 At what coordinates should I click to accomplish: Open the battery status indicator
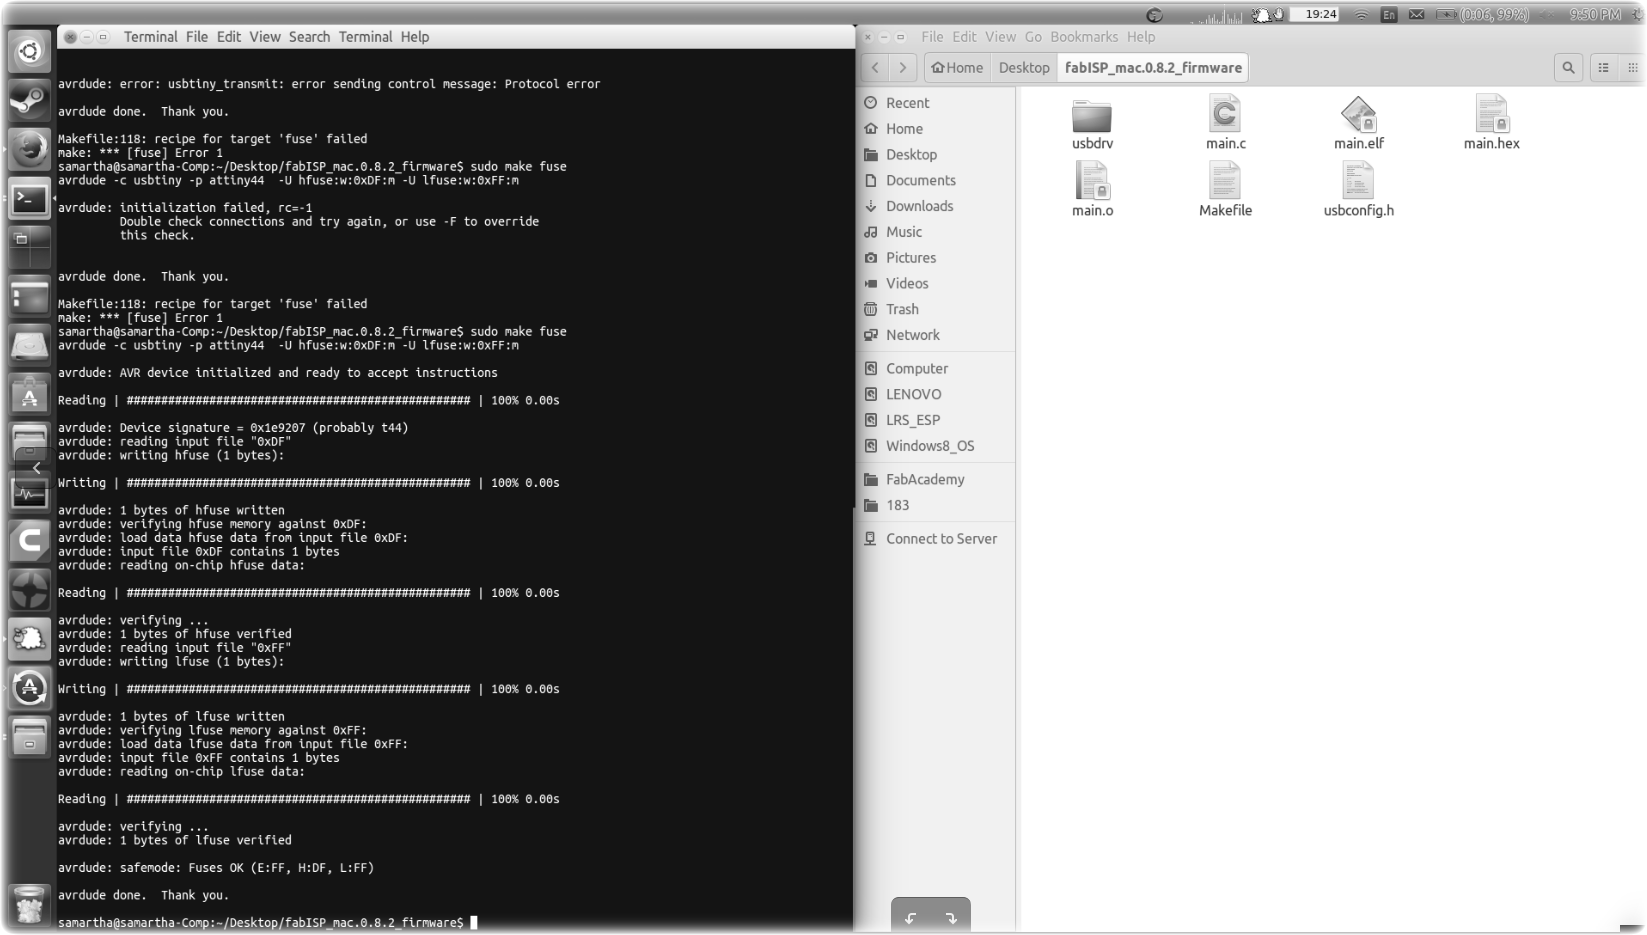click(1483, 14)
